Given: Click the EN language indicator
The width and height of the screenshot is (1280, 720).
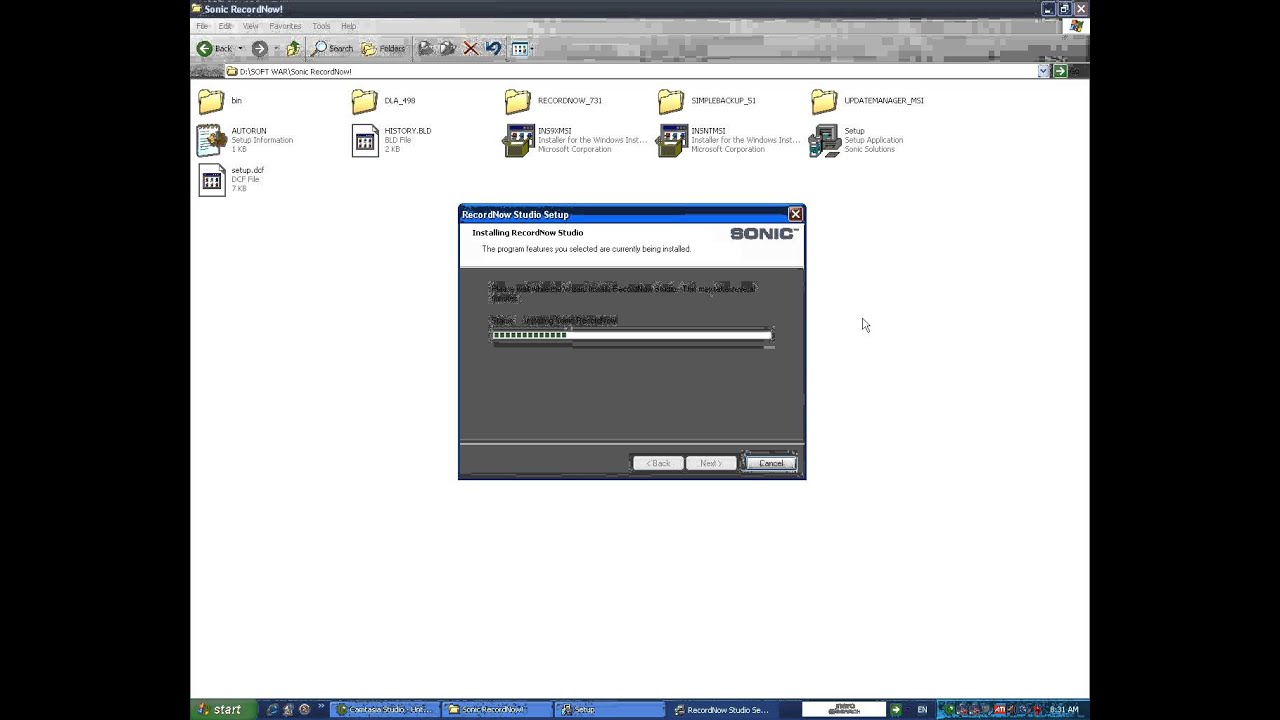Looking at the screenshot, I should 922,710.
